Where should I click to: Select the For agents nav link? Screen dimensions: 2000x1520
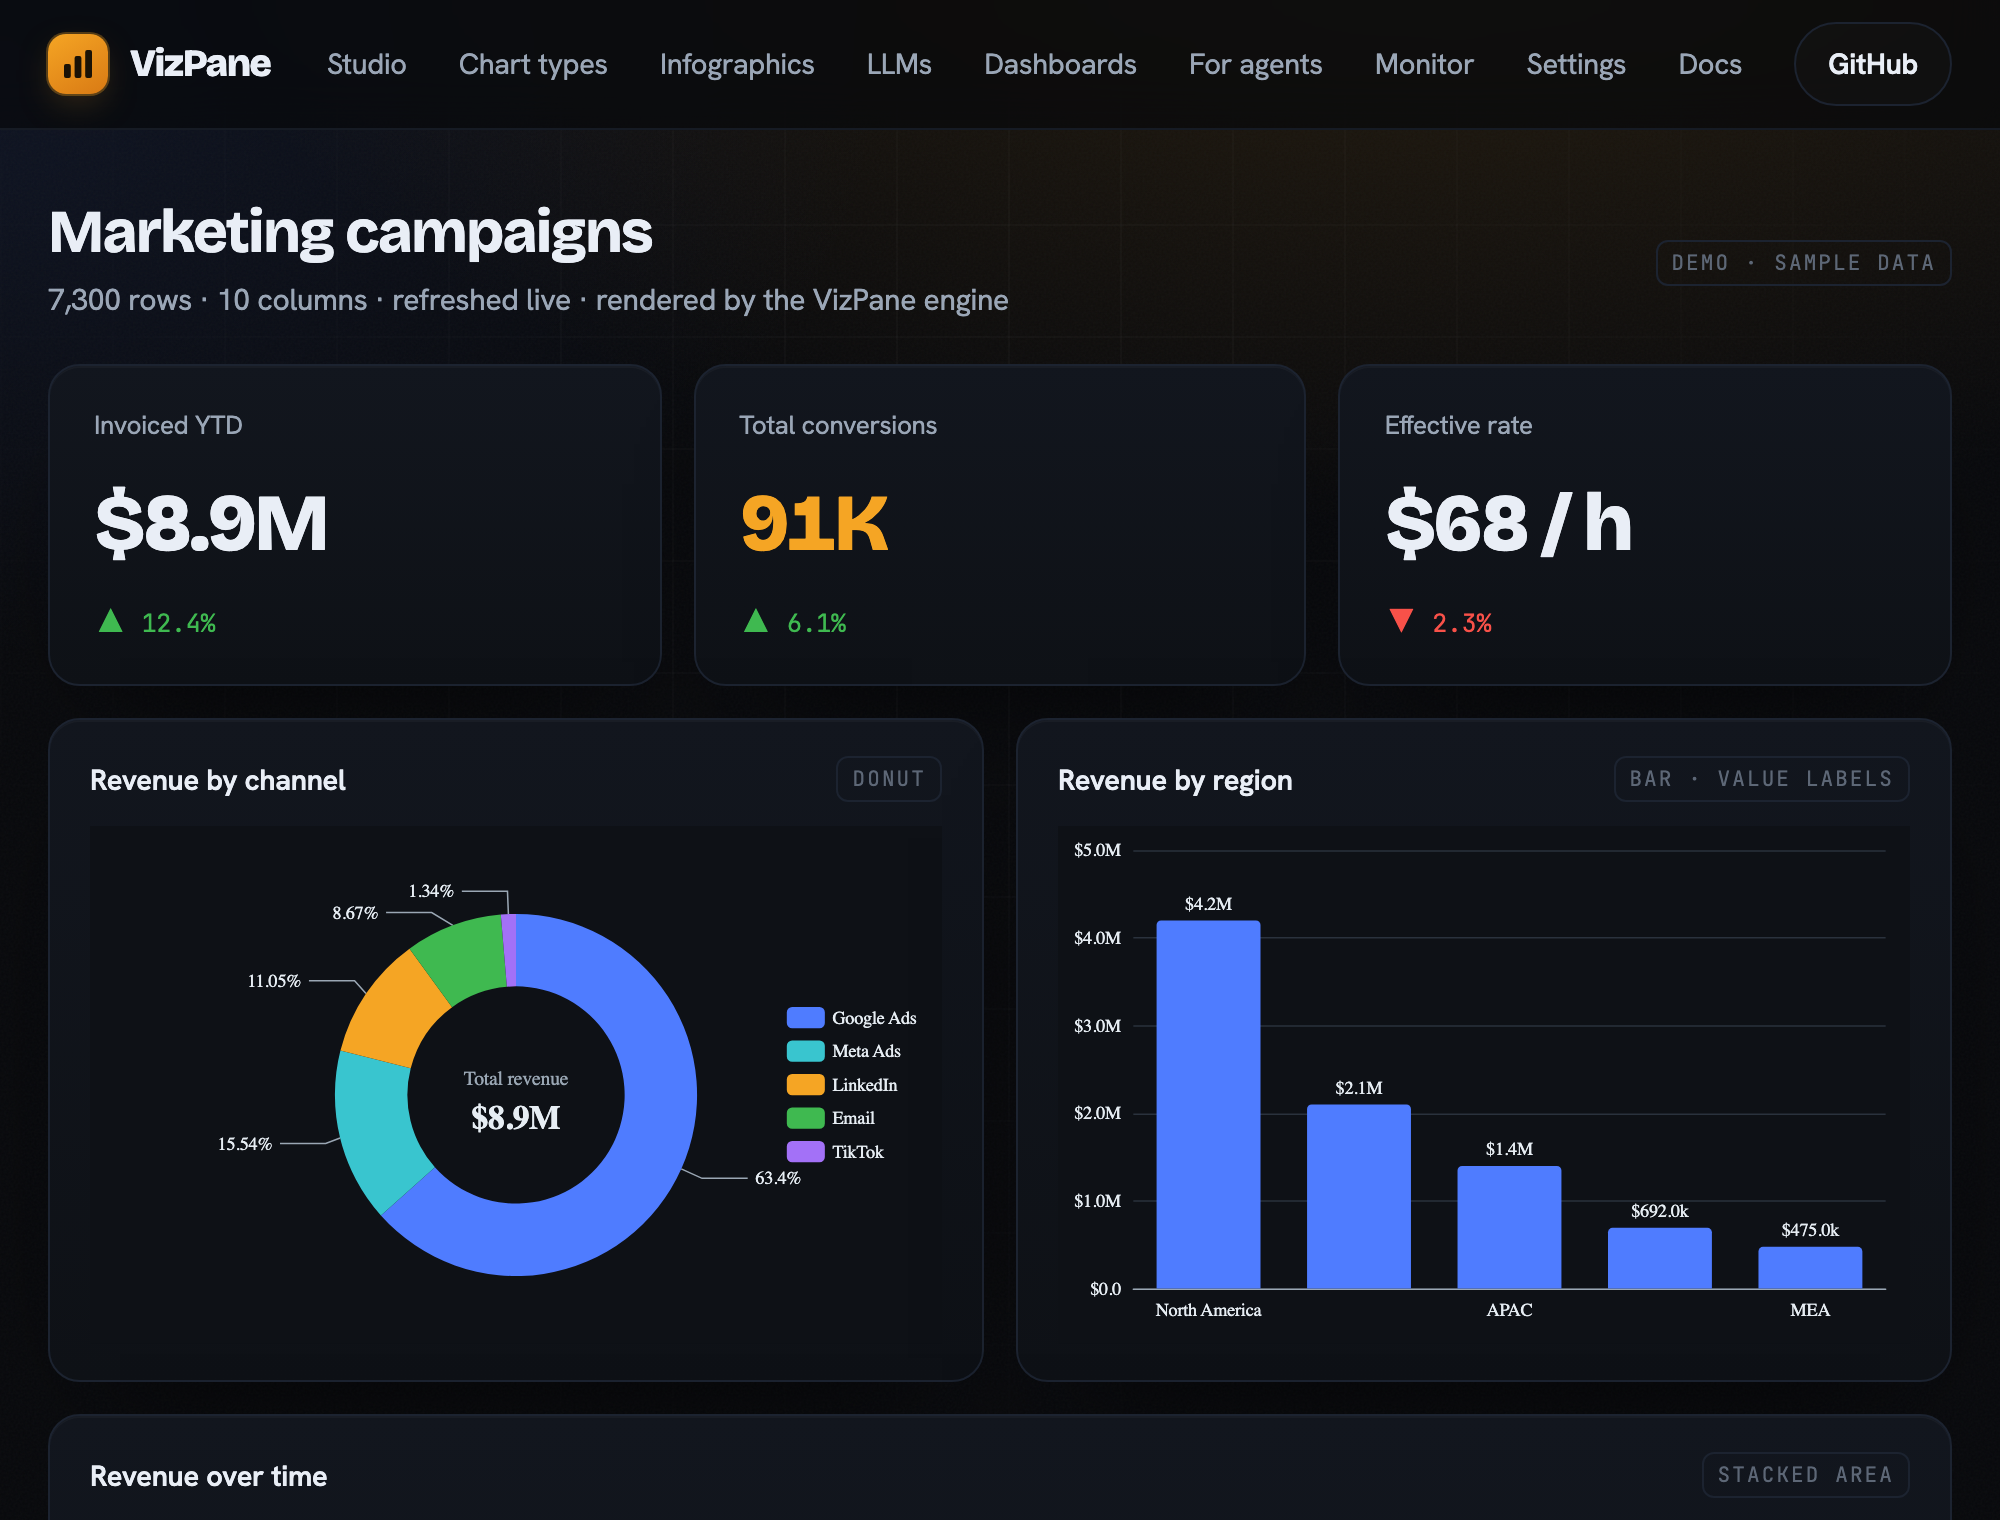tap(1255, 64)
